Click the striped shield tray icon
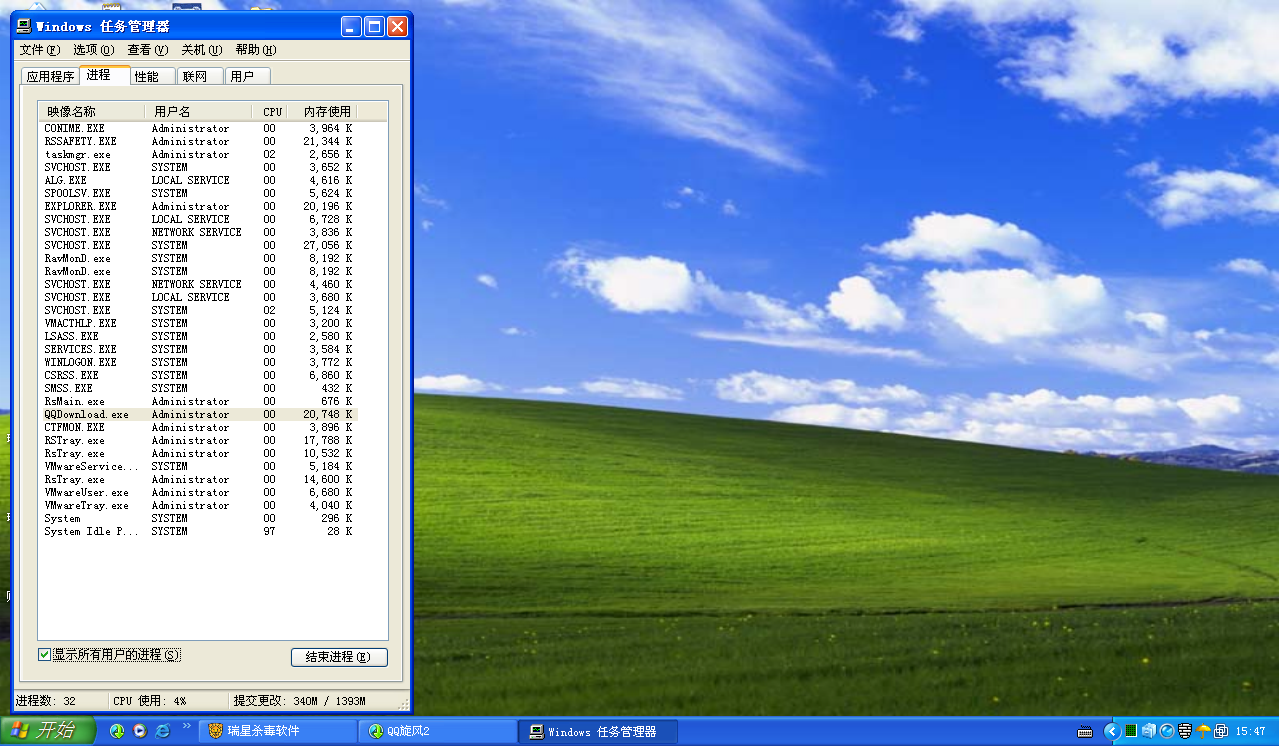The image size is (1279, 746). coord(1184,731)
